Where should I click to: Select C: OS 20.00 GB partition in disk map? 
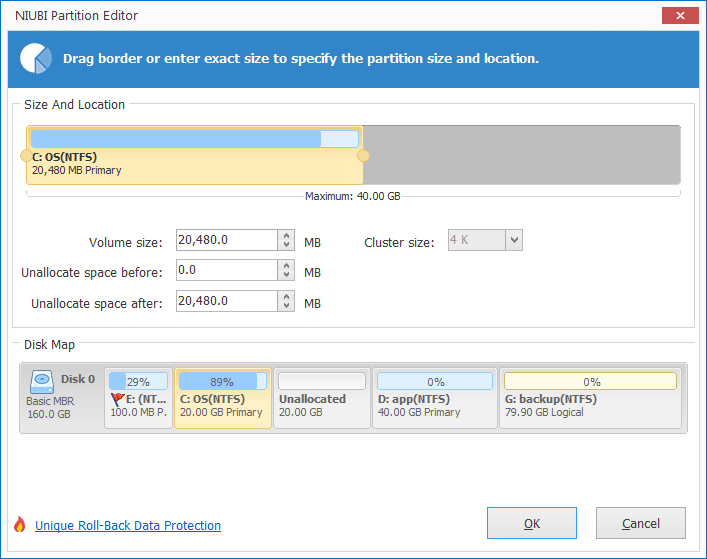coord(223,398)
